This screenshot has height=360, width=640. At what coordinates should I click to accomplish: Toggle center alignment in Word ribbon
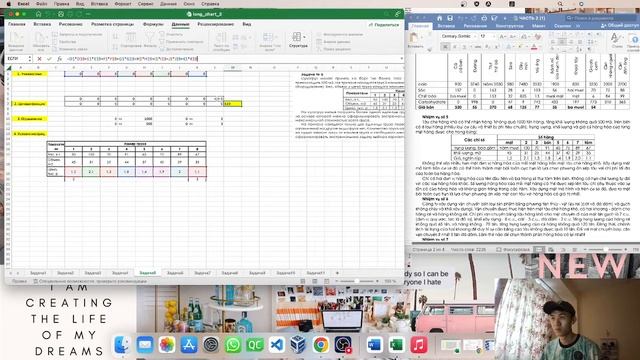click(562, 42)
